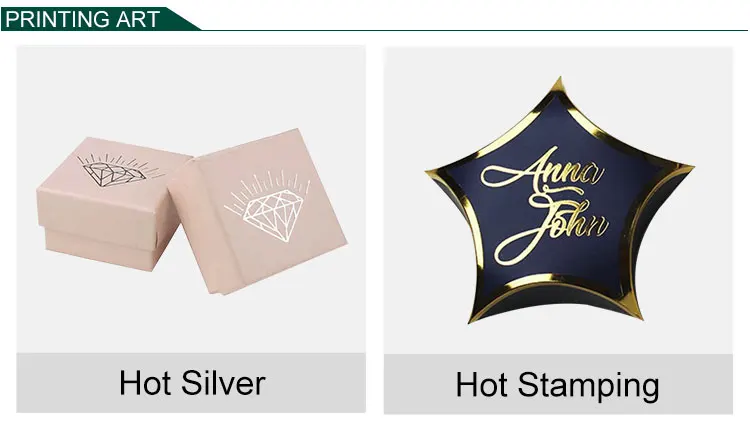The height and width of the screenshot is (427, 750).
Task: Click the navy blue star center
Action: point(555,206)
